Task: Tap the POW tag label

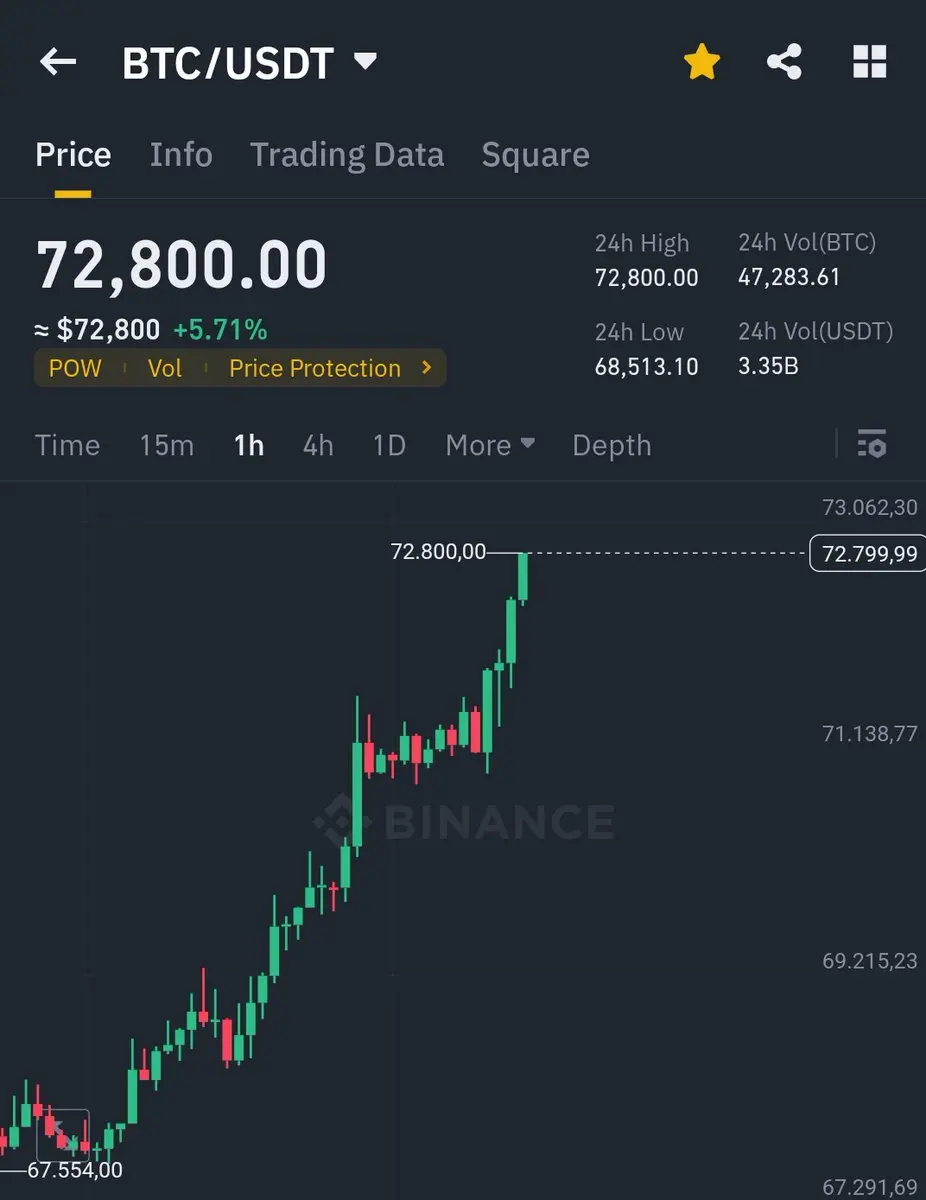Action: click(x=75, y=368)
